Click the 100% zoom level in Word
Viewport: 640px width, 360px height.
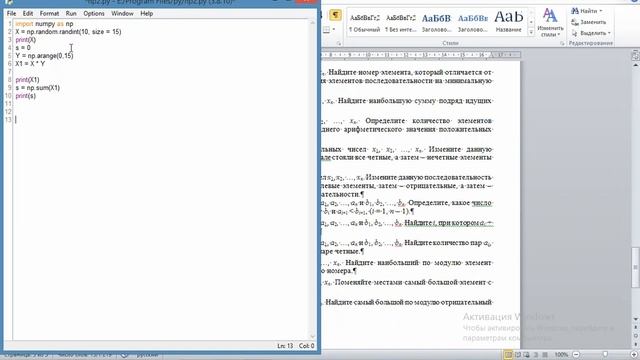click(x=561, y=355)
